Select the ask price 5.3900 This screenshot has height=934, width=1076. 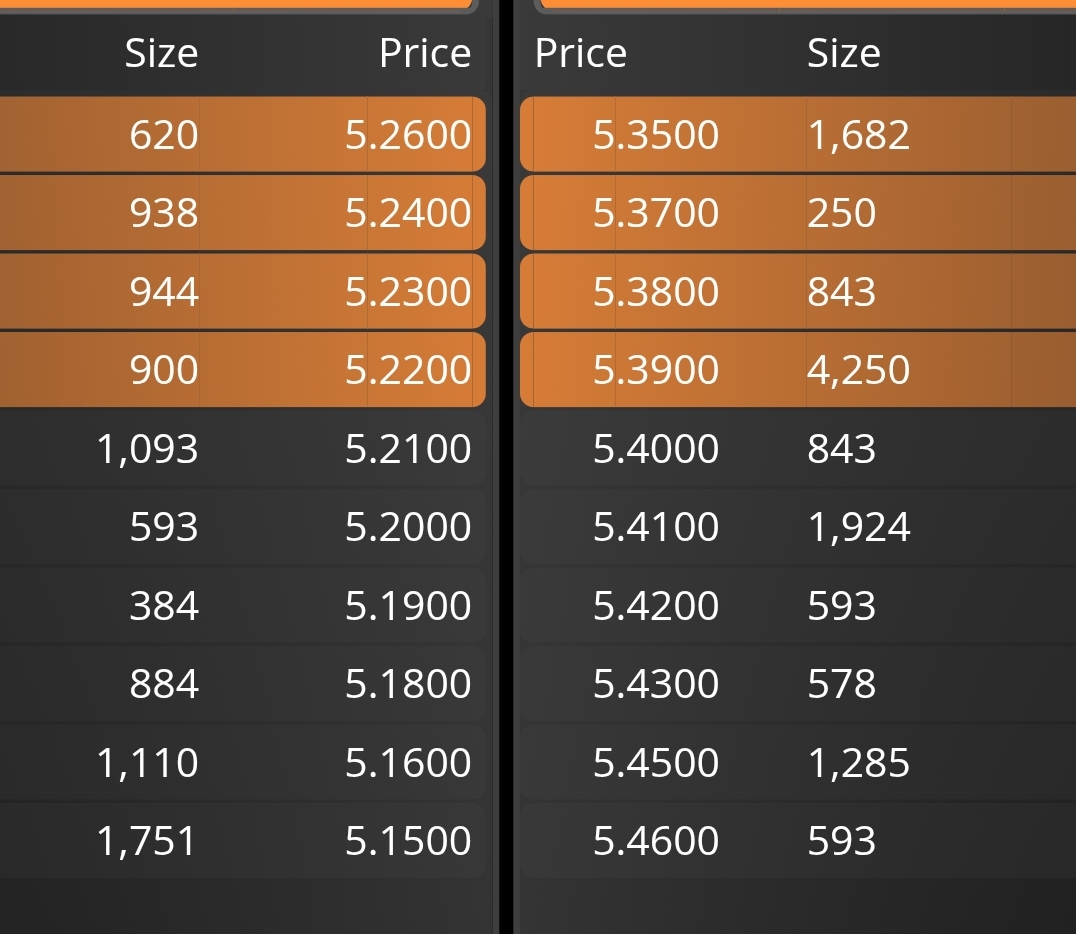point(656,370)
